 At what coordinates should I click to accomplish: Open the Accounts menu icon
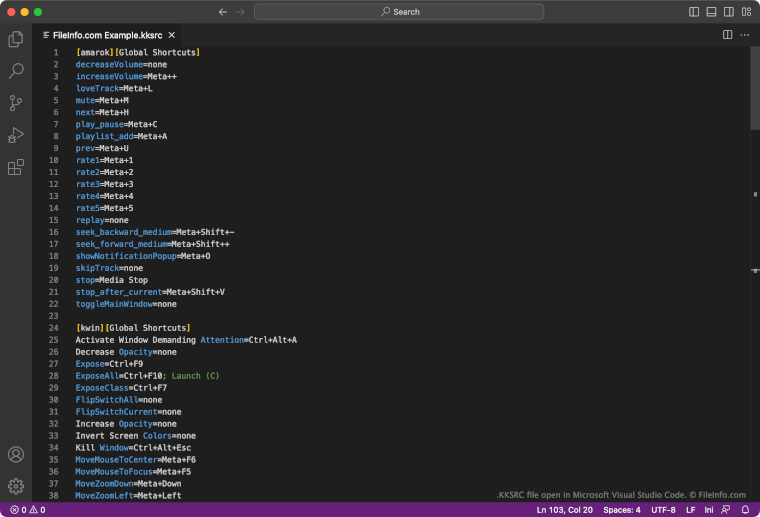16,455
